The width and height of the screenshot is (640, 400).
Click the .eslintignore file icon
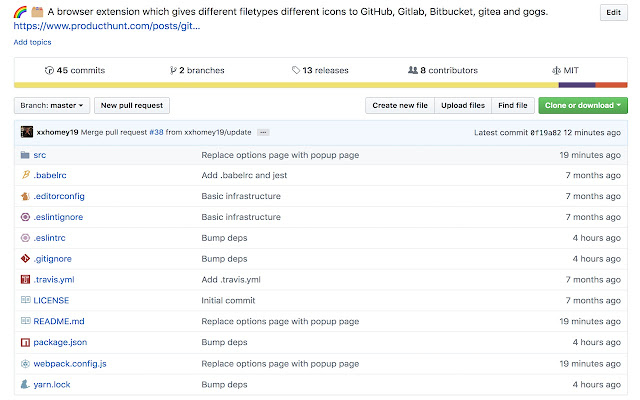click(x=25, y=217)
